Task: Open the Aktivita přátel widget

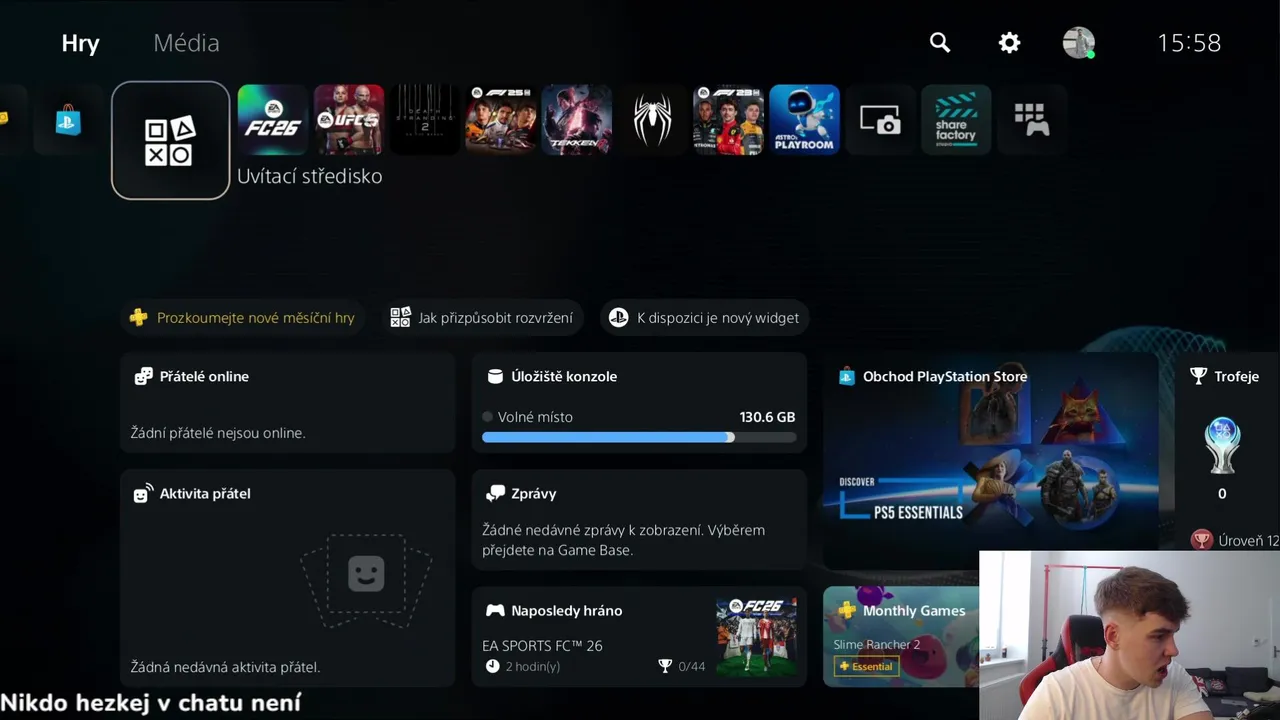Action: 288,578
